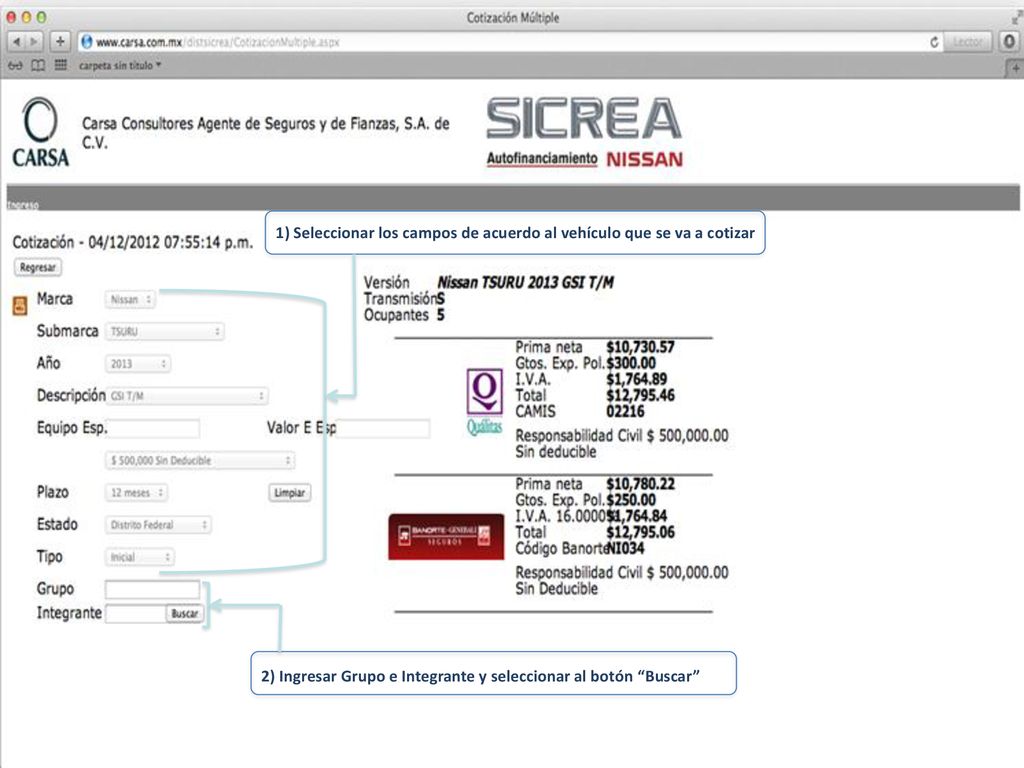Viewport: 1024px width, 768px height.
Task: Open the carpeta sin título bookmarks folder
Action: [120, 65]
